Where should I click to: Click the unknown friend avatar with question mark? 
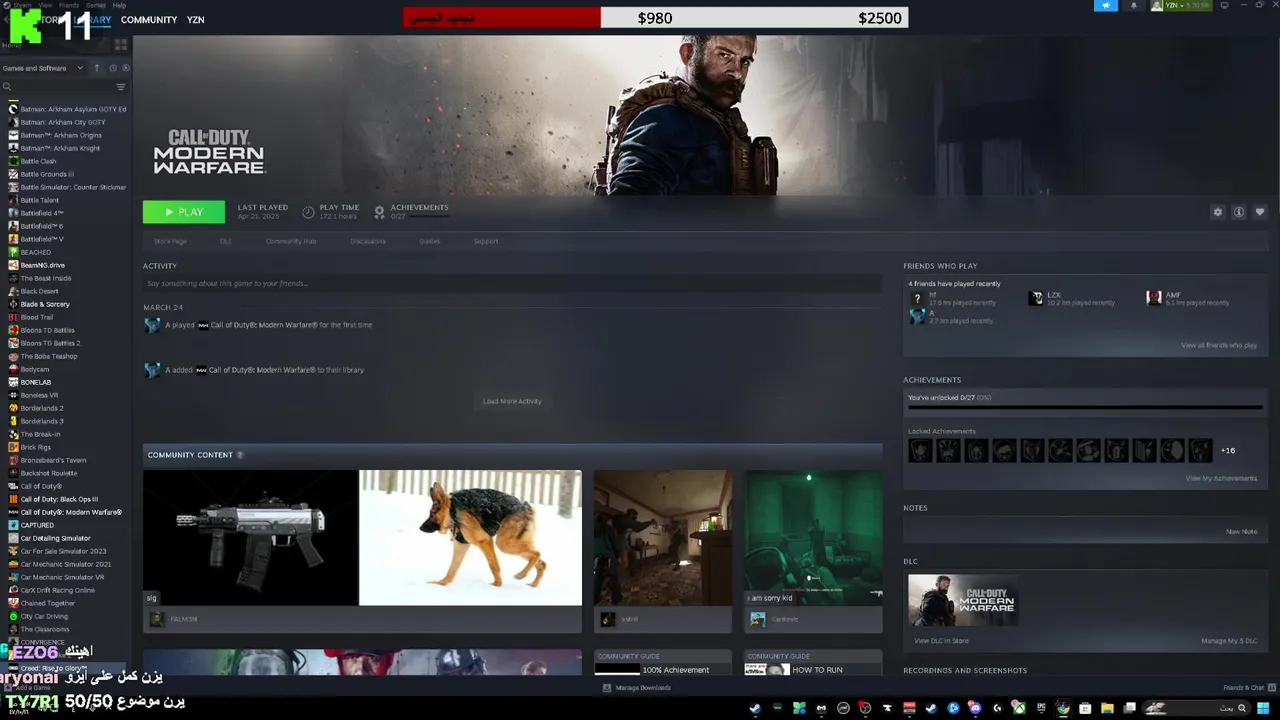click(917, 298)
